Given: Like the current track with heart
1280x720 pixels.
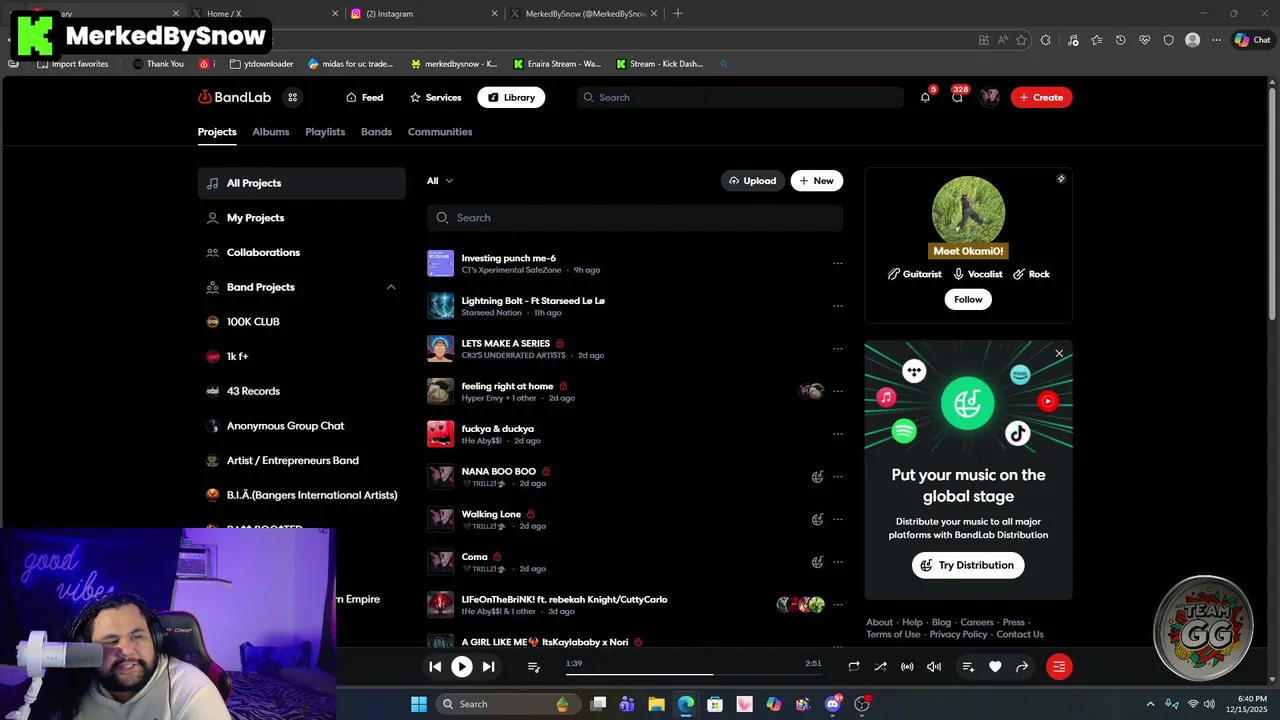Looking at the screenshot, I should tap(995, 667).
